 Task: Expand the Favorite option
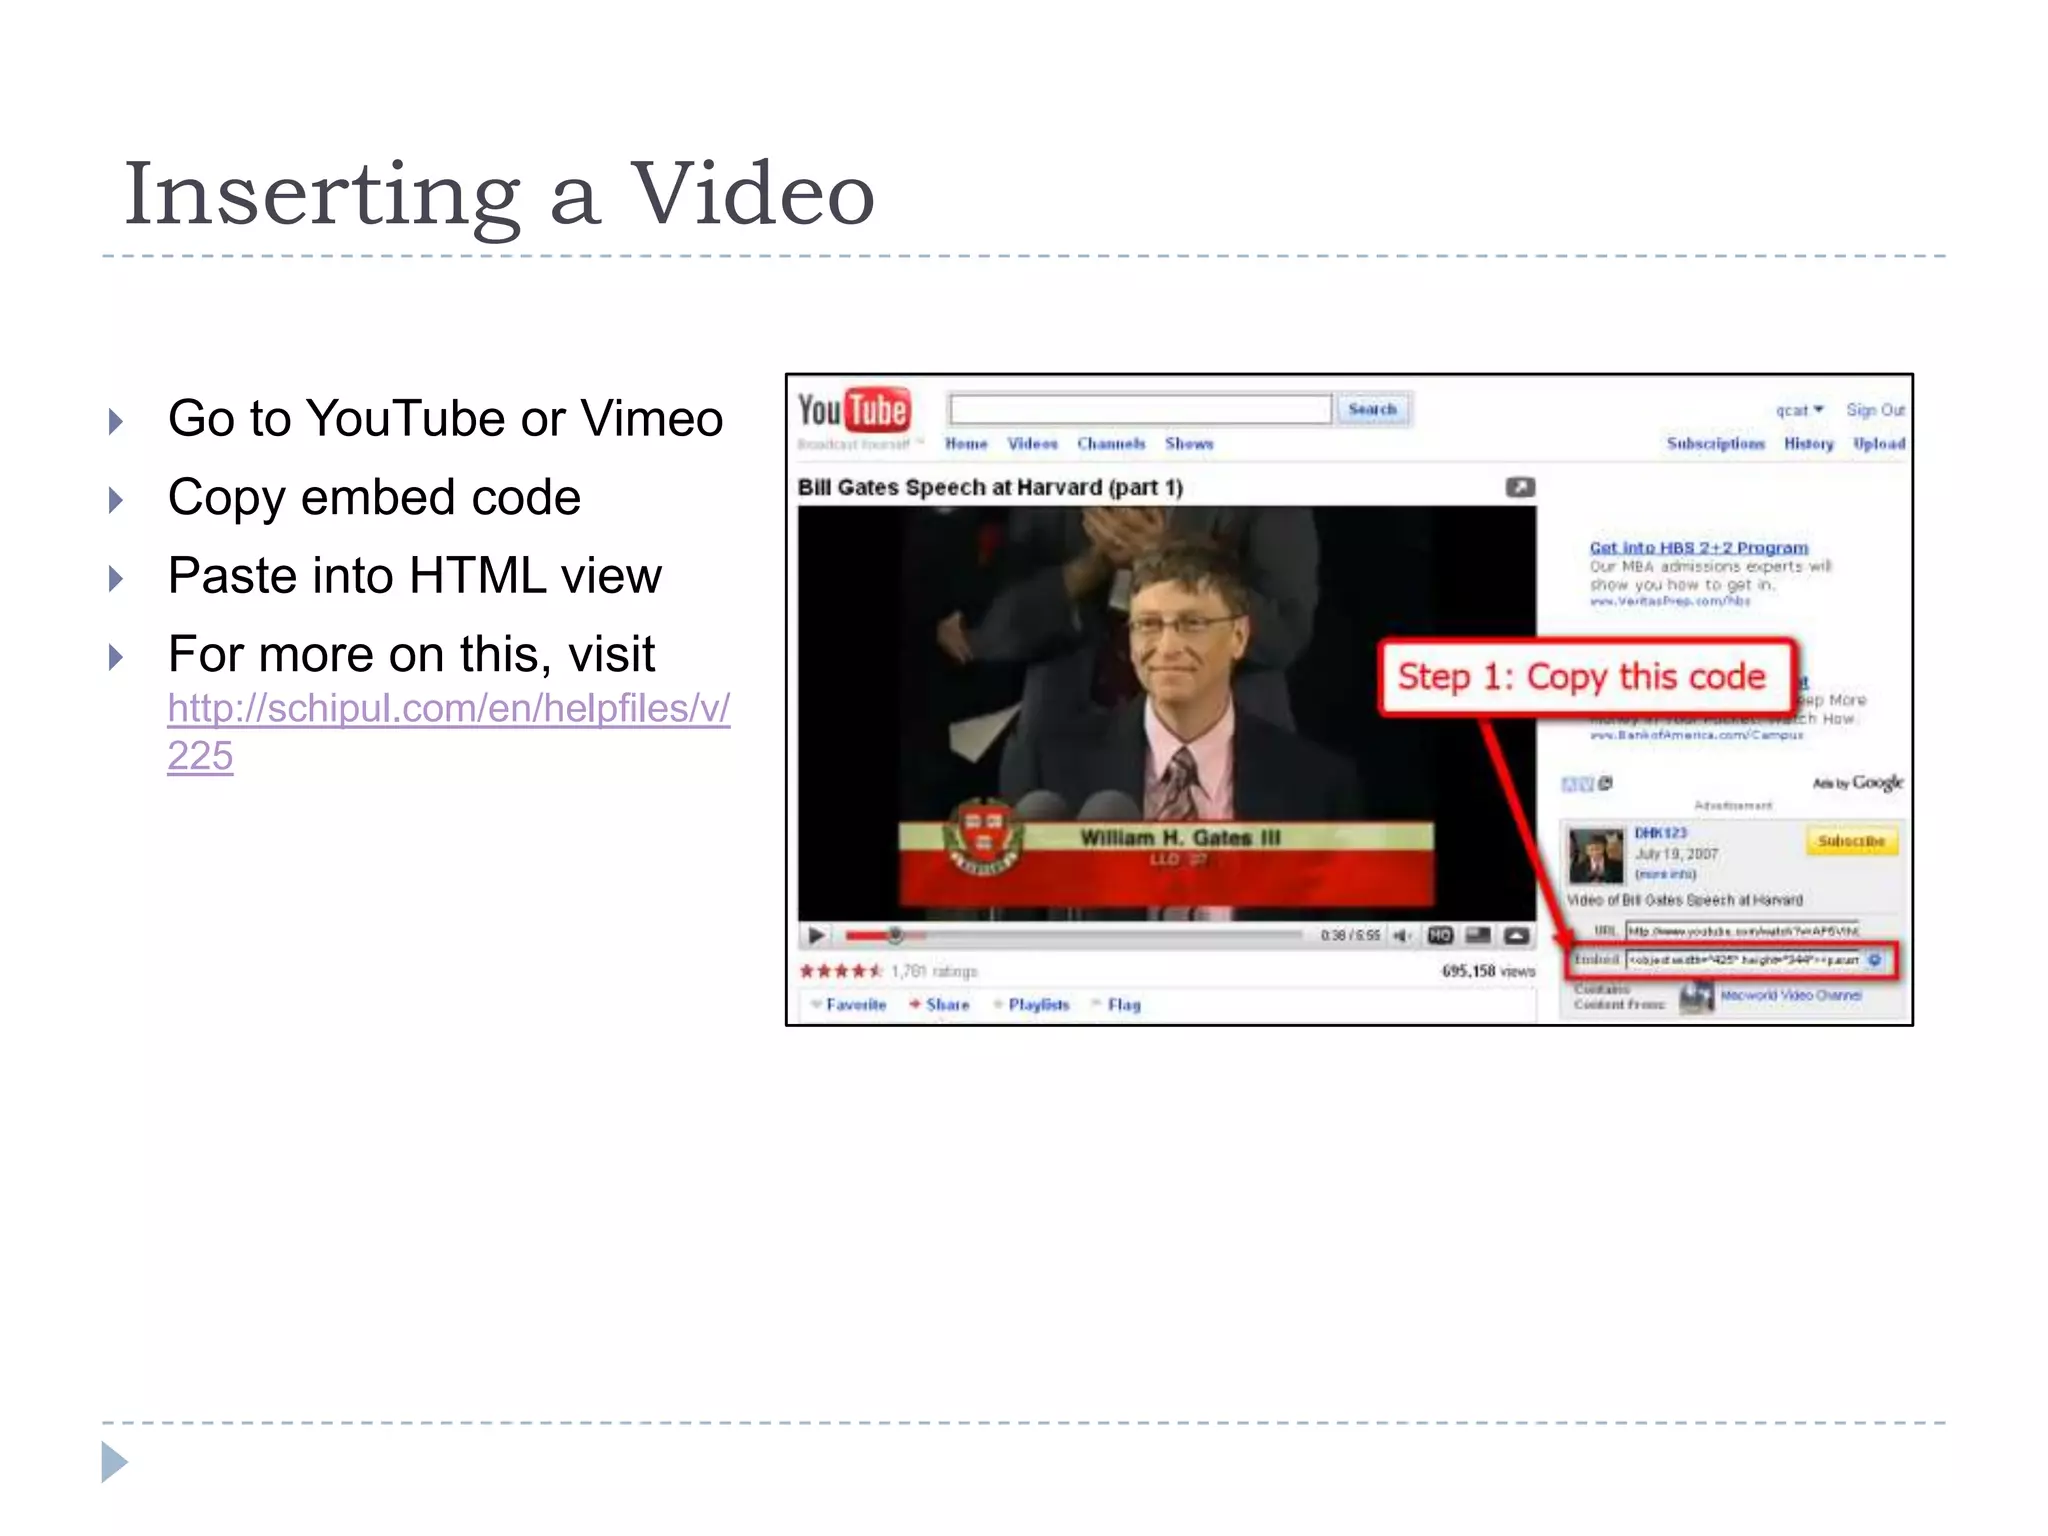point(849,1004)
